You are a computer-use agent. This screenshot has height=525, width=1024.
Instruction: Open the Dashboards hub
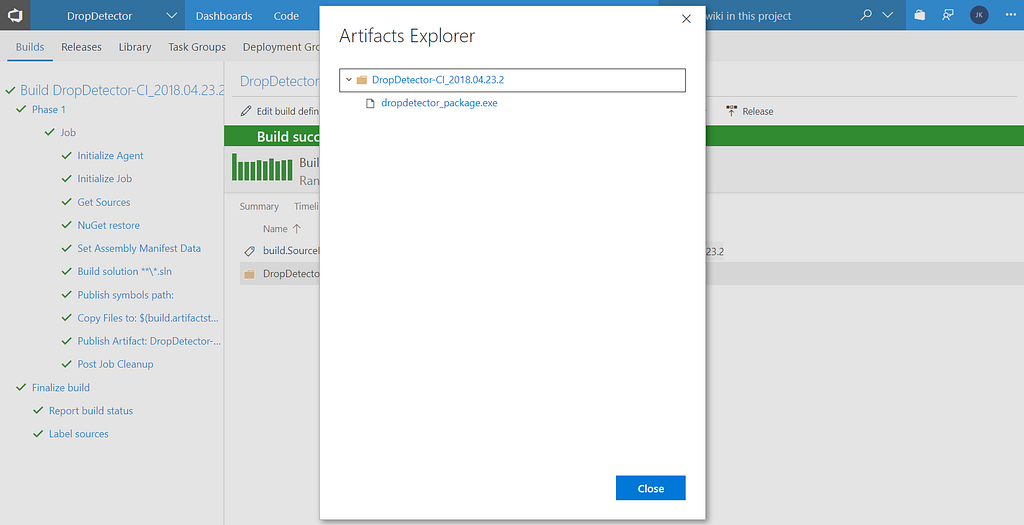click(x=224, y=16)
